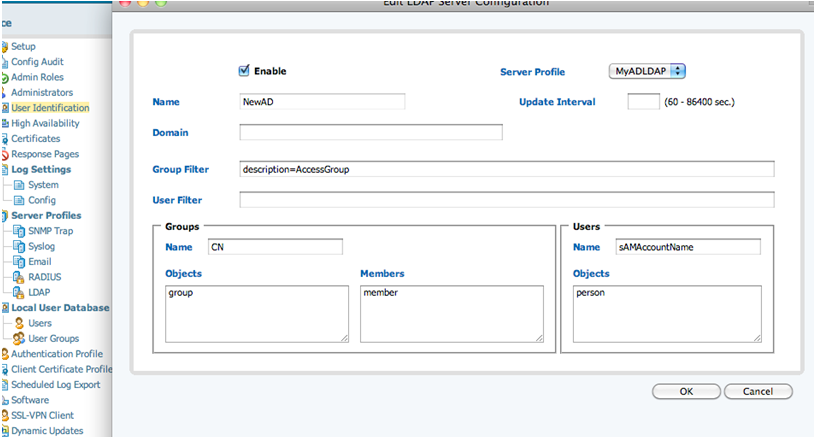
Task: Click the User Identification icon
Action: point(5,108)
